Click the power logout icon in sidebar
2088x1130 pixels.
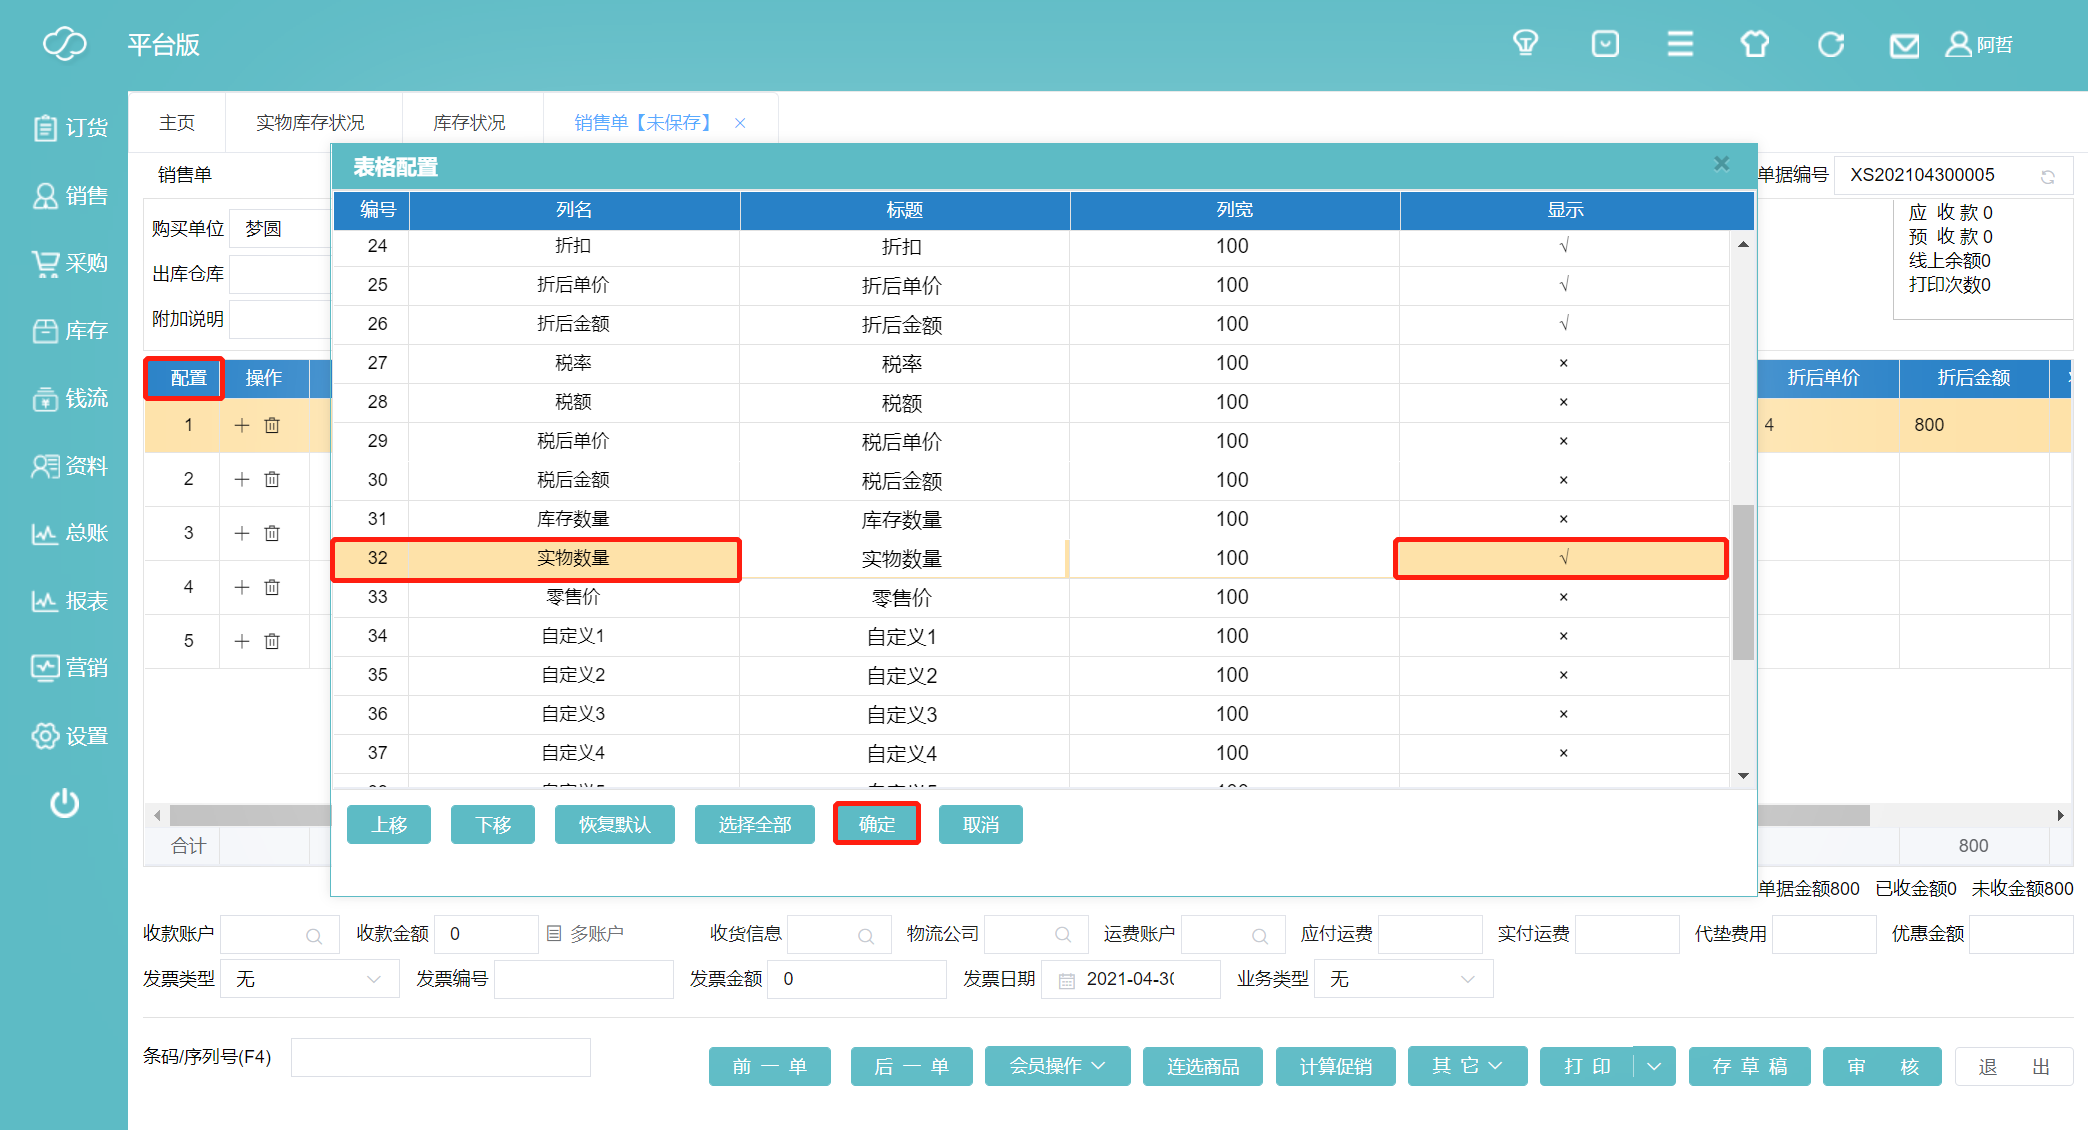(65, 803)
